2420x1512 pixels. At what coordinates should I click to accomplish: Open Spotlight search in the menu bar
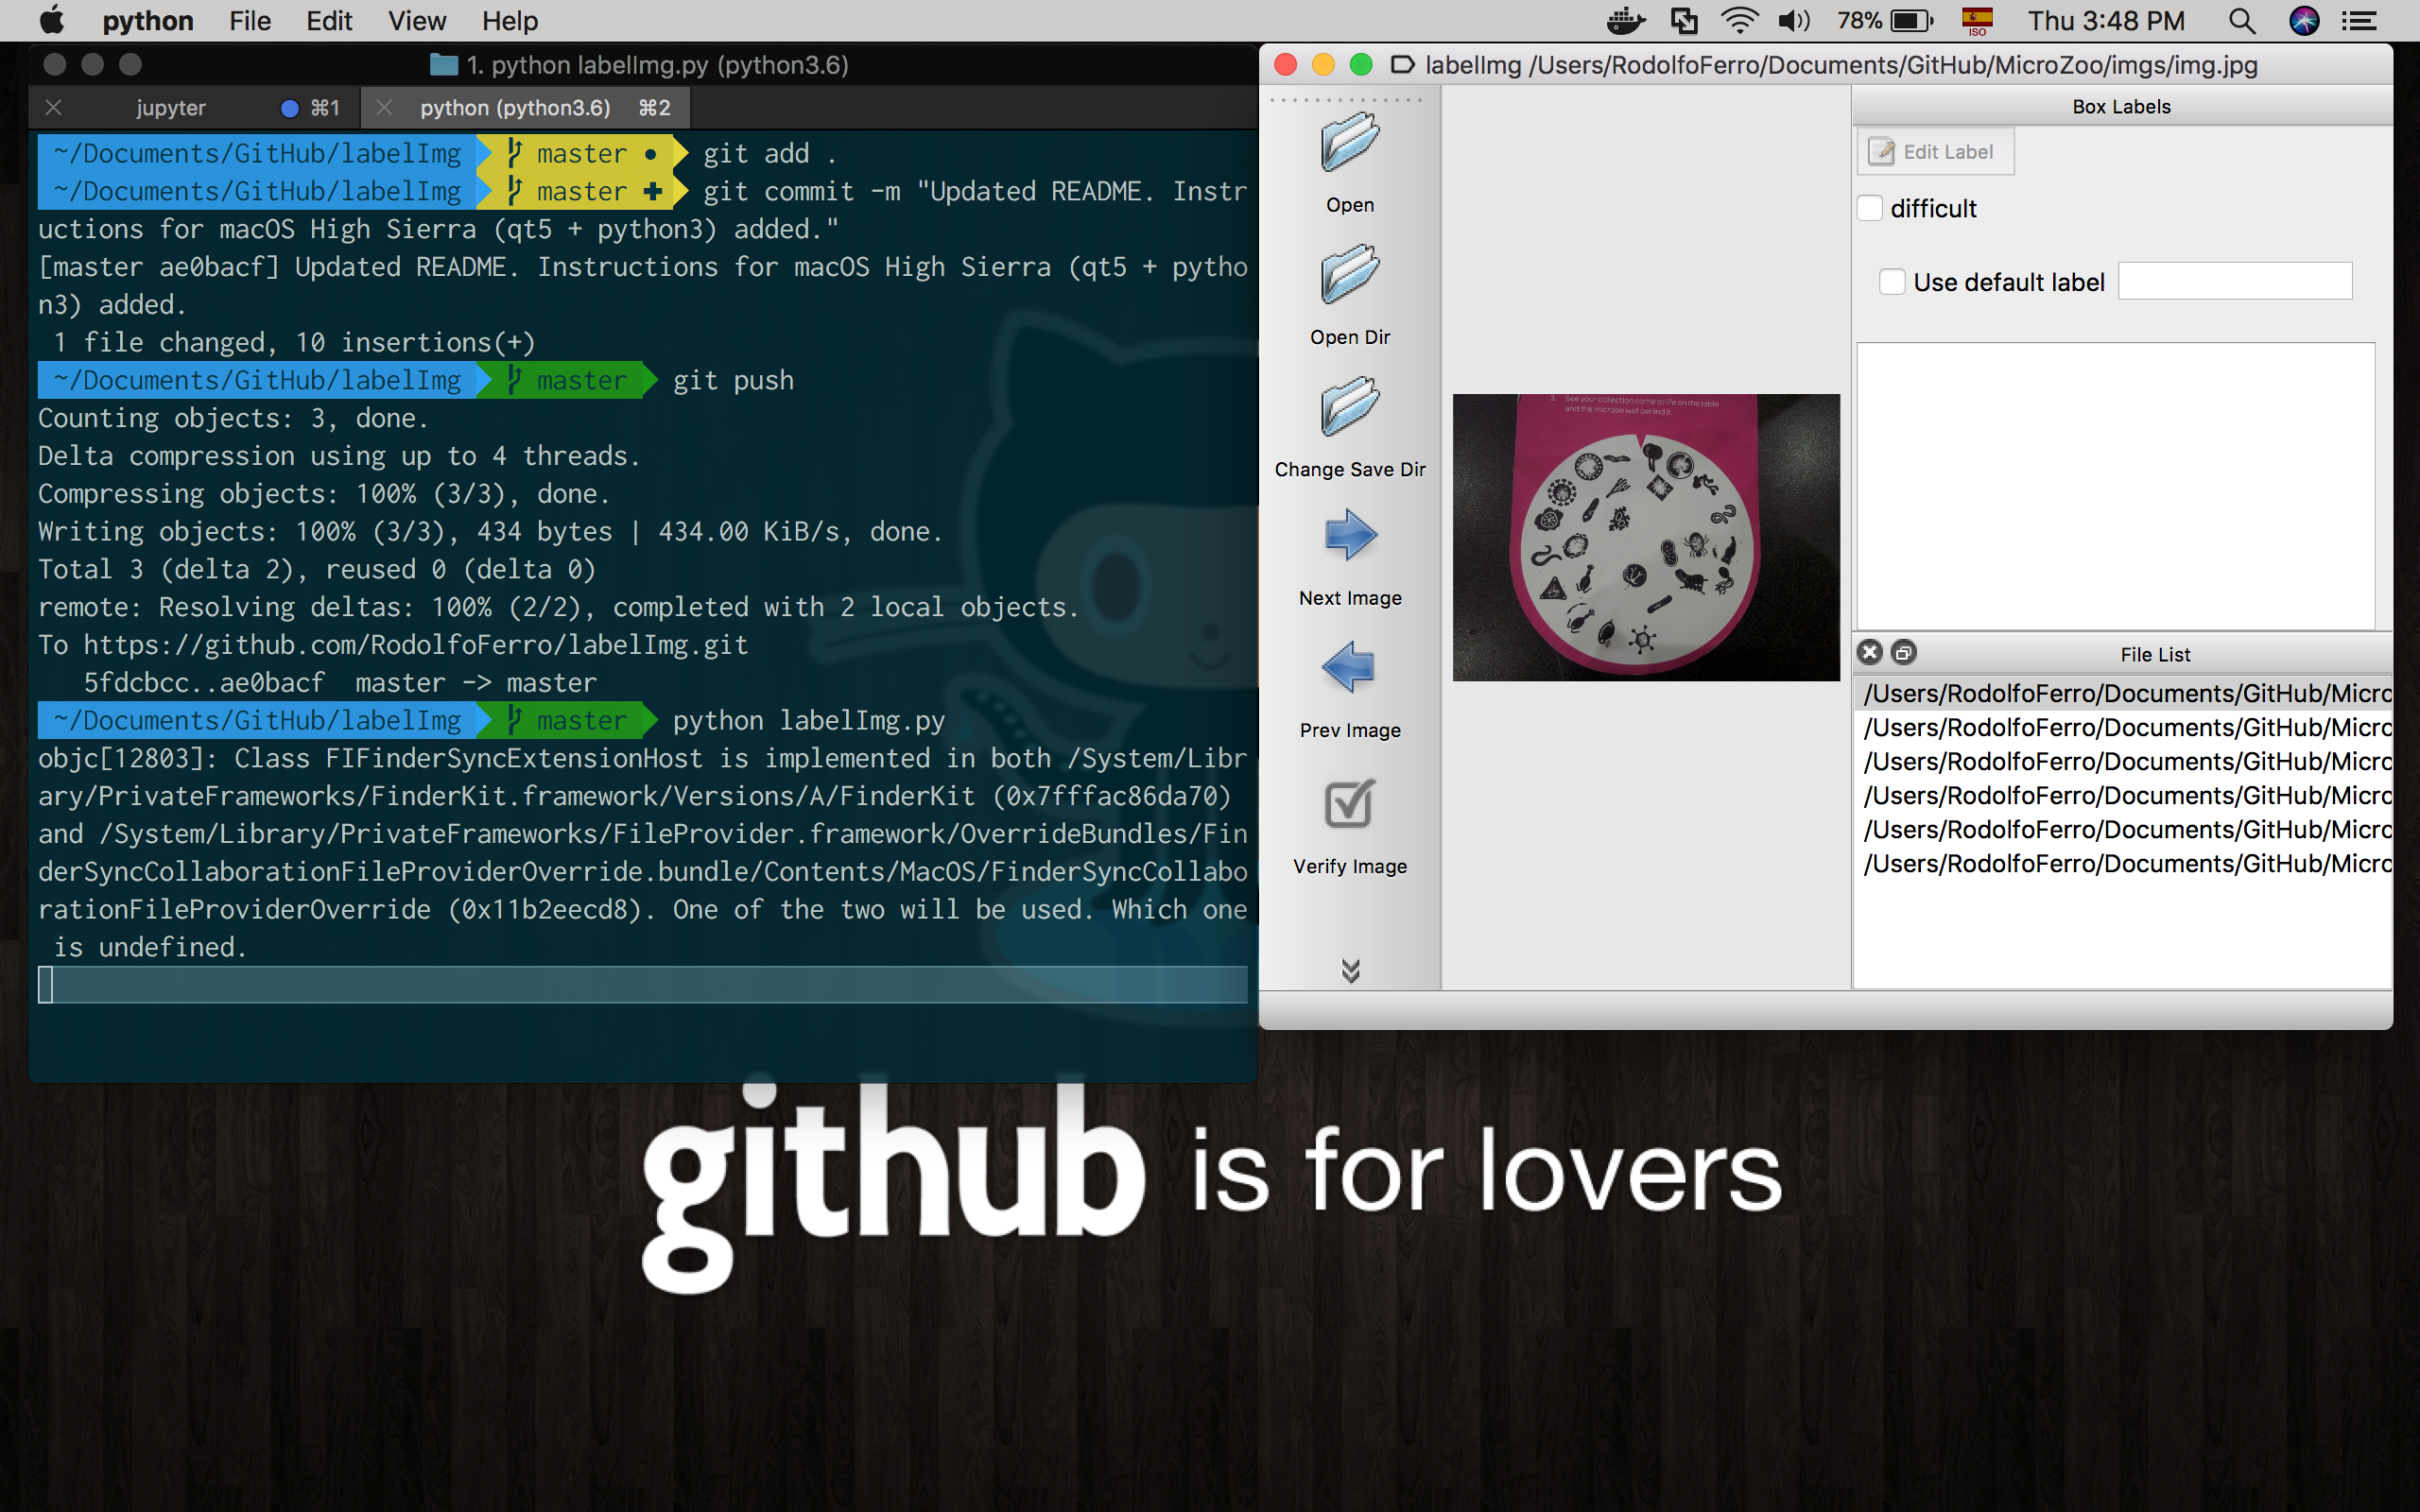2241,21
